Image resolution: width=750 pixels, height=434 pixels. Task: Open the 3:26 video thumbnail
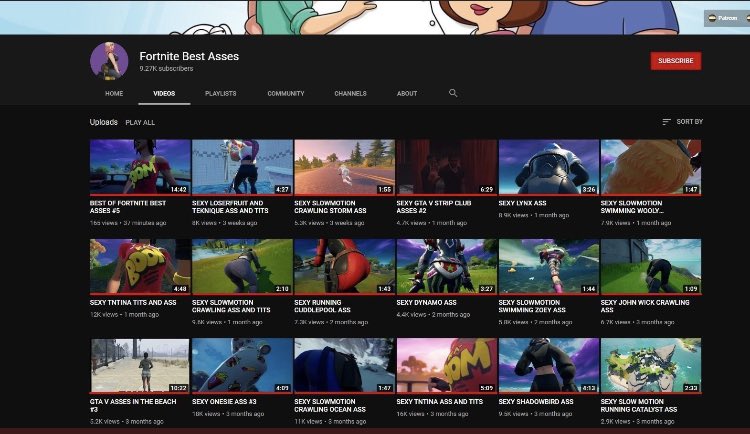[x=549, y=167]
